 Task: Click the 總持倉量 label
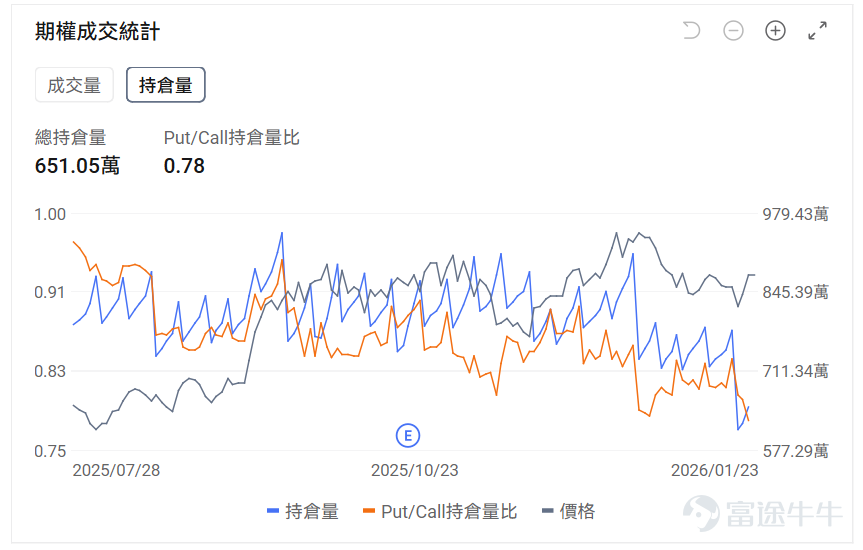tap(70, 138)
